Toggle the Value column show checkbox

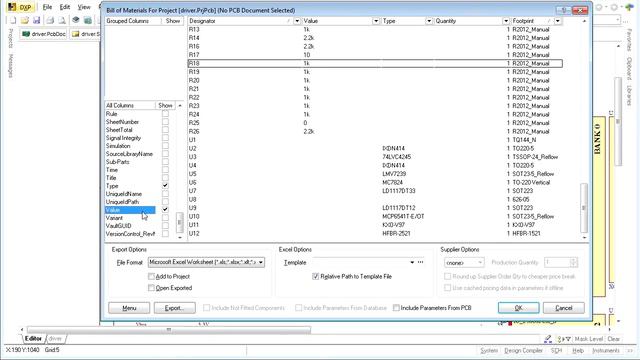point(165,209)
